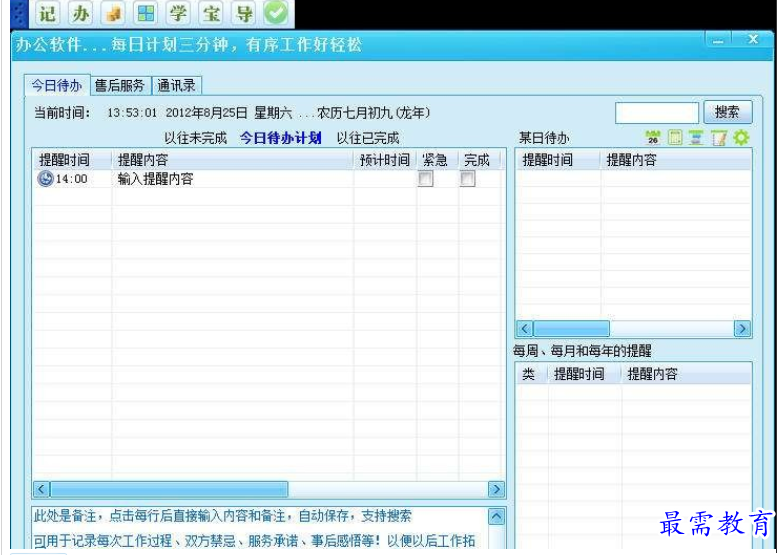Click the four-square grid toolbar icon
This screenshot has width=781, height=555.
coord(145,13)
